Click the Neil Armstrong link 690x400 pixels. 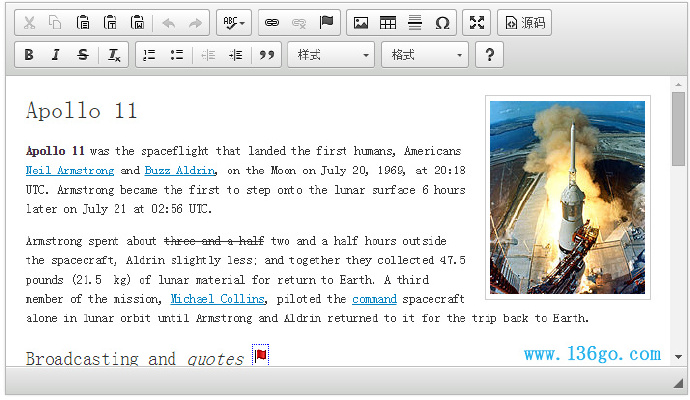(70, 171)
